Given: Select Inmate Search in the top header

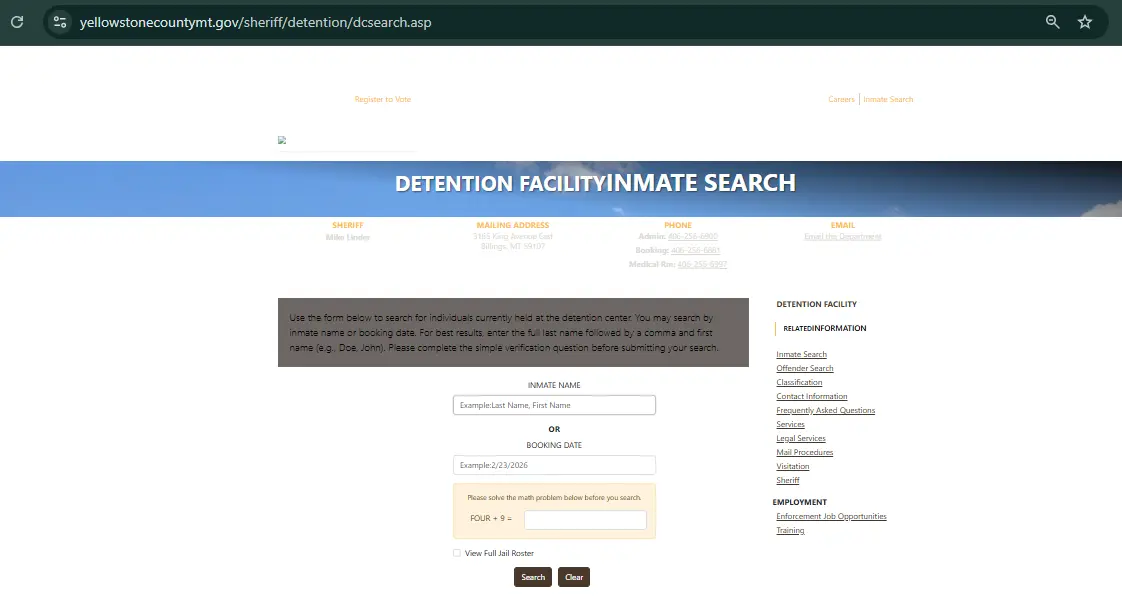Looking at the screenshot, I should coord(888,100).
